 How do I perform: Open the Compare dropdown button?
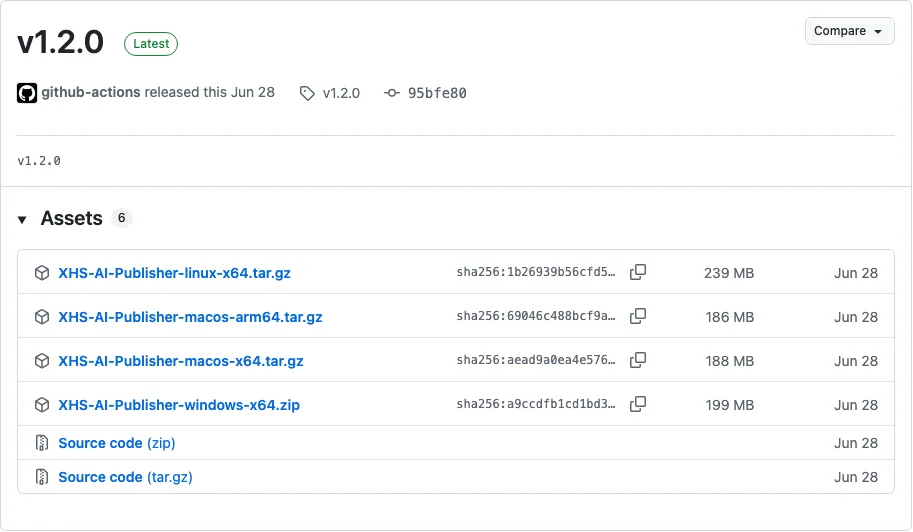(850, 31)
